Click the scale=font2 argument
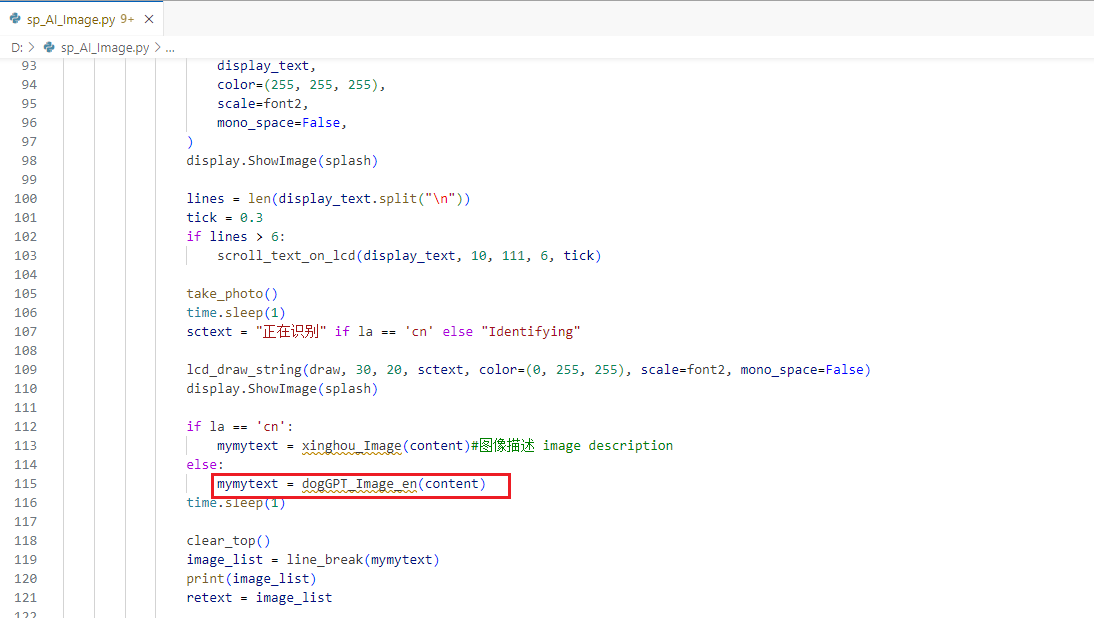1094x618 pixels. click(x=259, y=103)
